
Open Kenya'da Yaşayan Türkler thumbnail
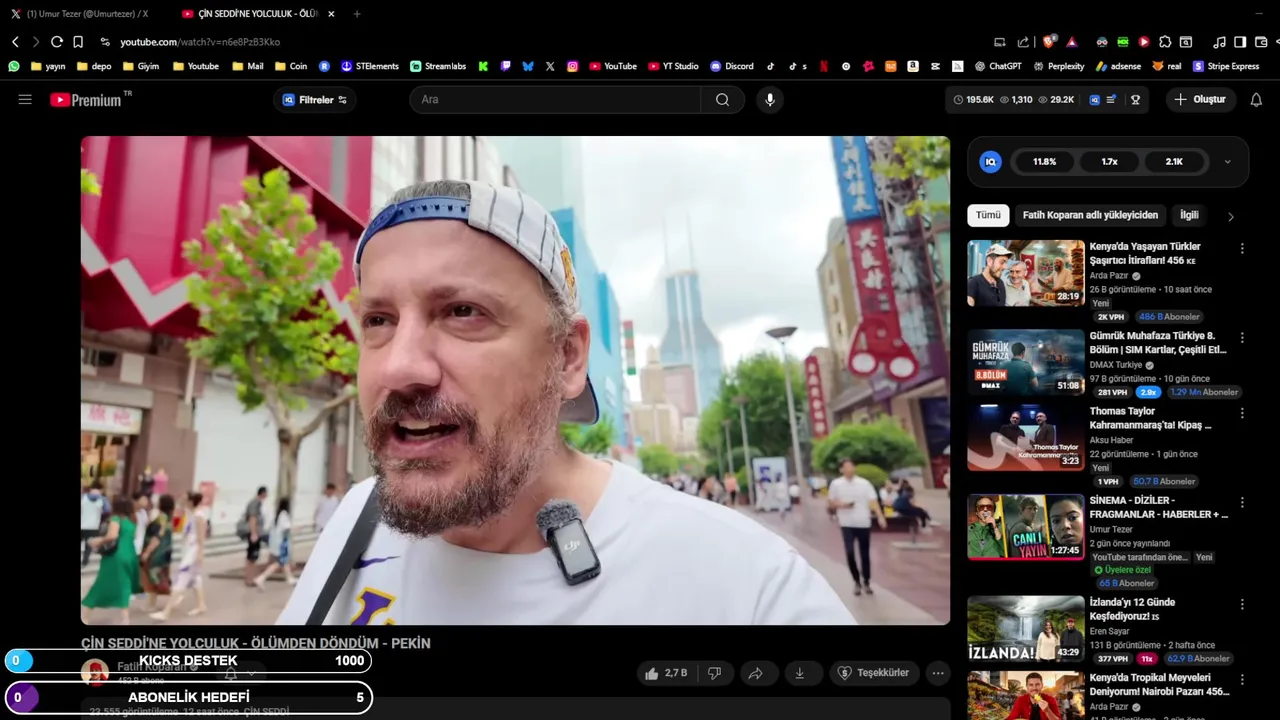click(1026, 273)
